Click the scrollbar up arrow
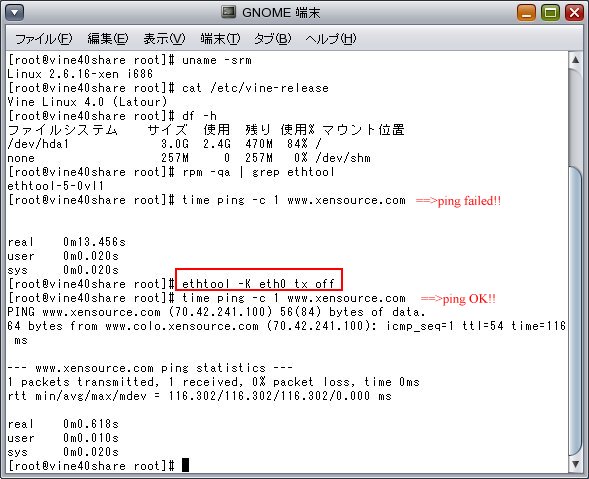589x479 pixels. 575,60
